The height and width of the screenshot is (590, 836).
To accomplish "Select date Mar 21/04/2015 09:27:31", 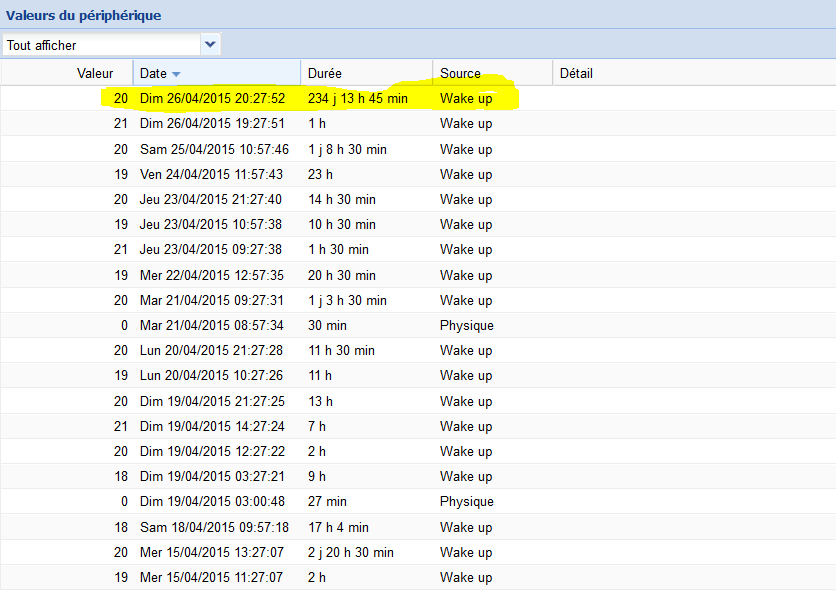I will tap(212, 301).
